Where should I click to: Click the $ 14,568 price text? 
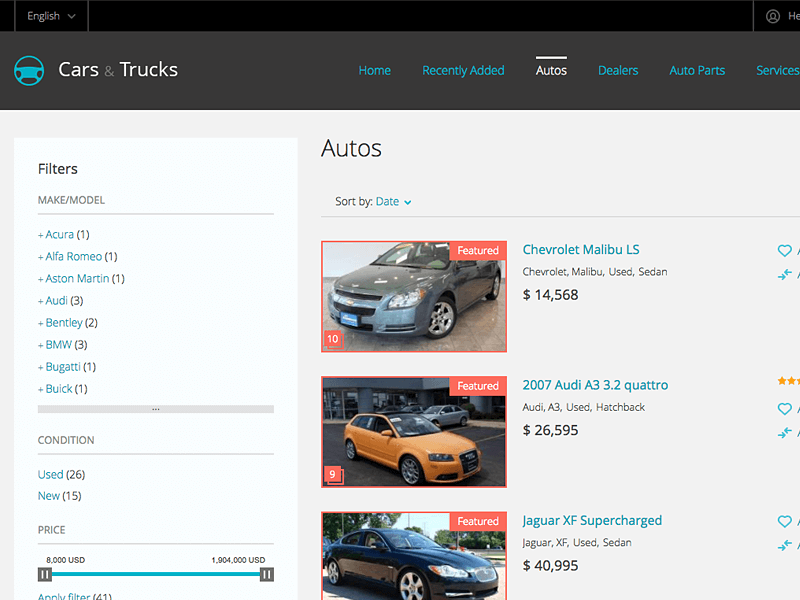coord(550,295)
